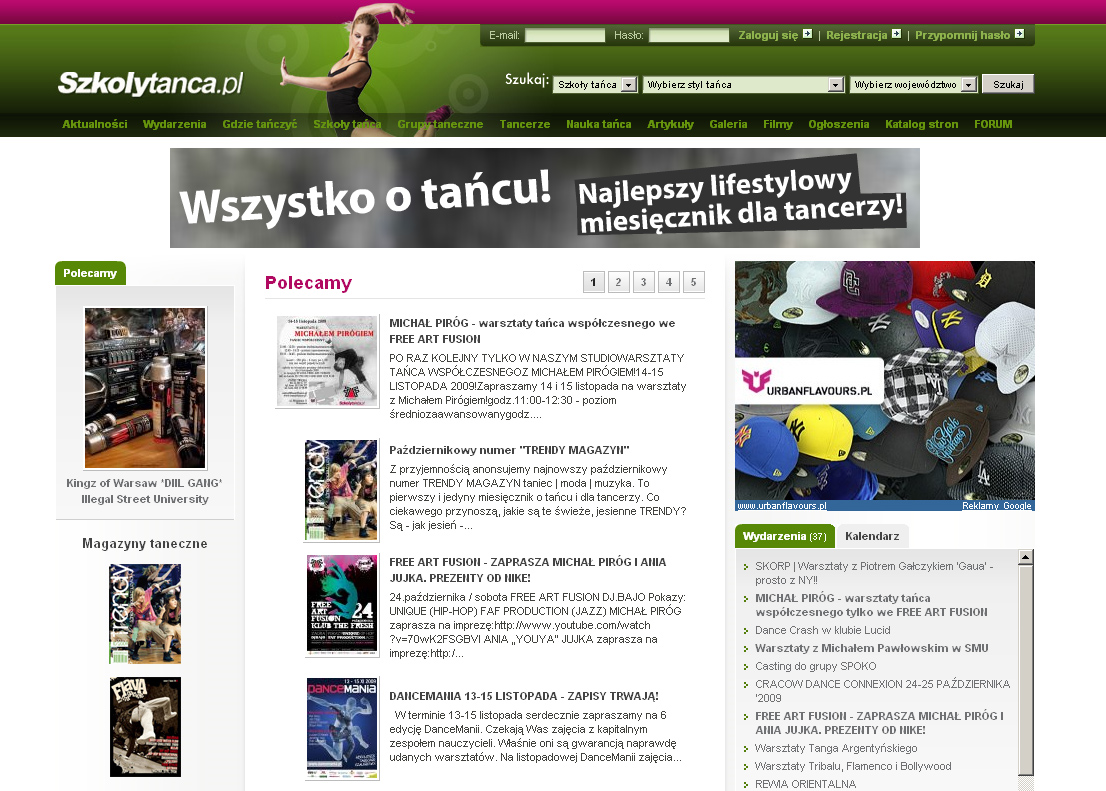The image size is (1106, 791).
Task: Open the Ogłoszenia menu item
Action: click(x=839, y=124)
